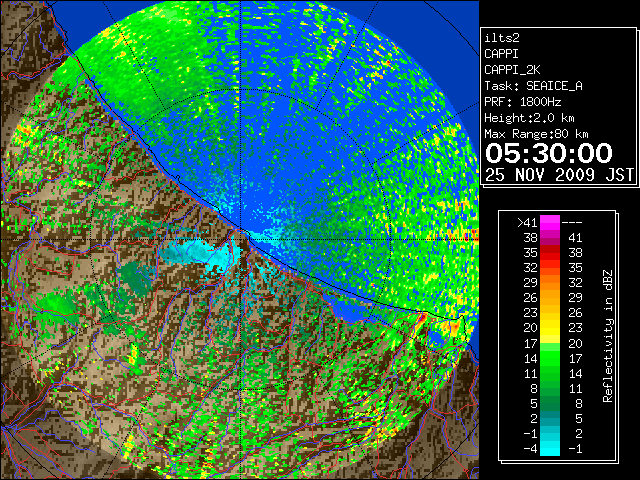Click the ">41" legend label
Viewport: 640px width, 480px height.
(x=527, y=223)
